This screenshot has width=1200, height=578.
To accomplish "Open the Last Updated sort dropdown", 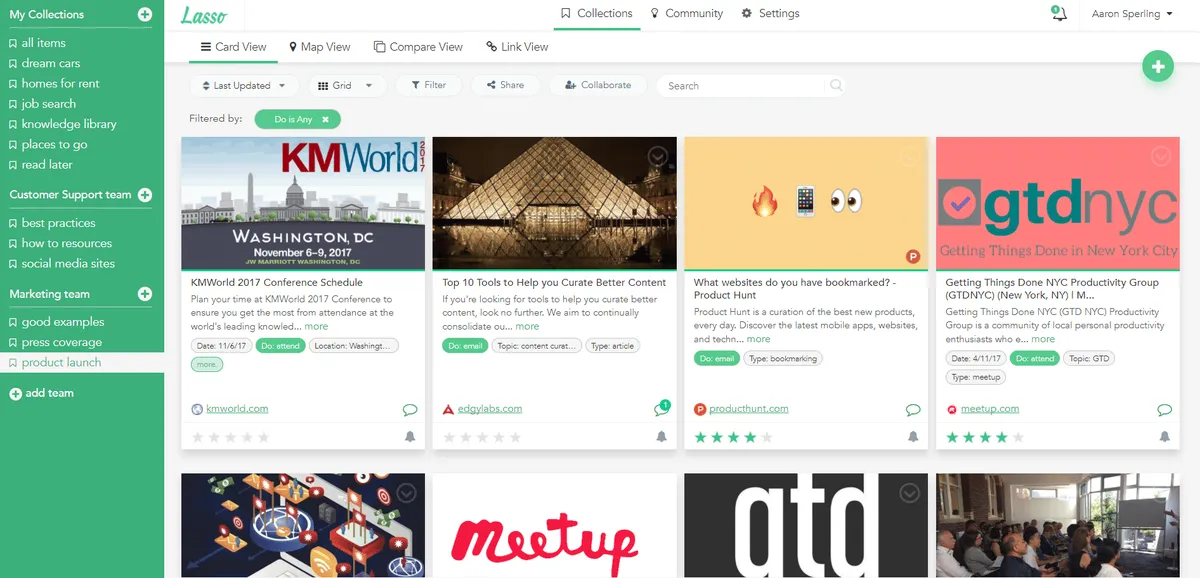I will tap(244, 86).
